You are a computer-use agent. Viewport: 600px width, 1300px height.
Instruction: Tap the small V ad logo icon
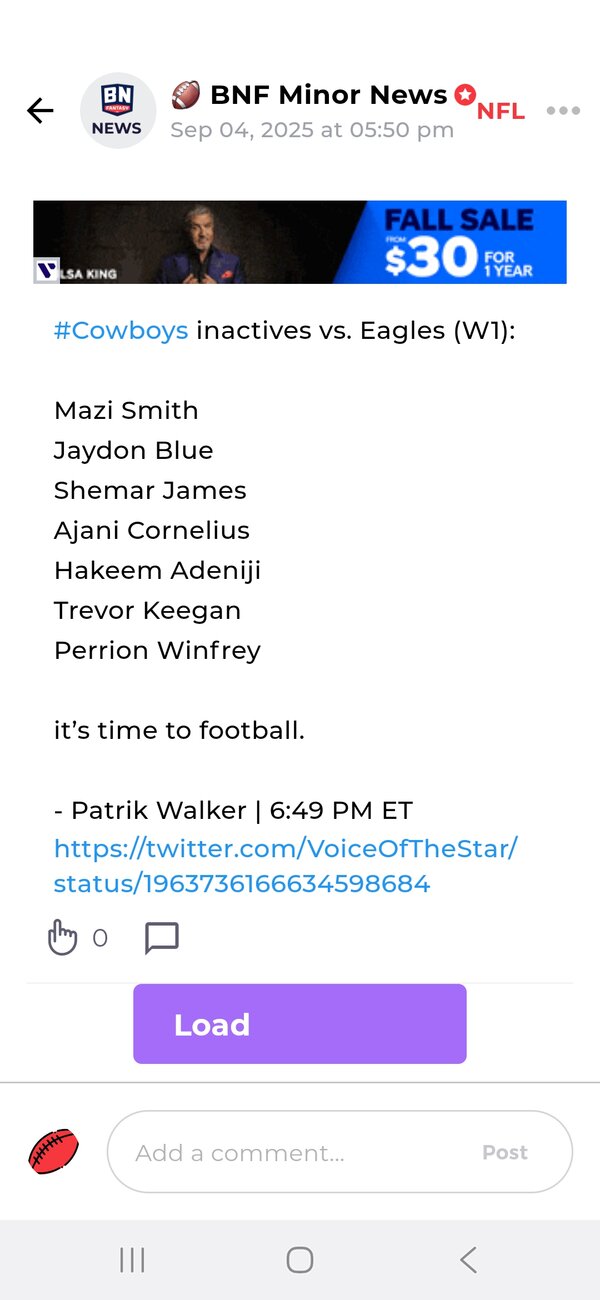pos(46,271)
